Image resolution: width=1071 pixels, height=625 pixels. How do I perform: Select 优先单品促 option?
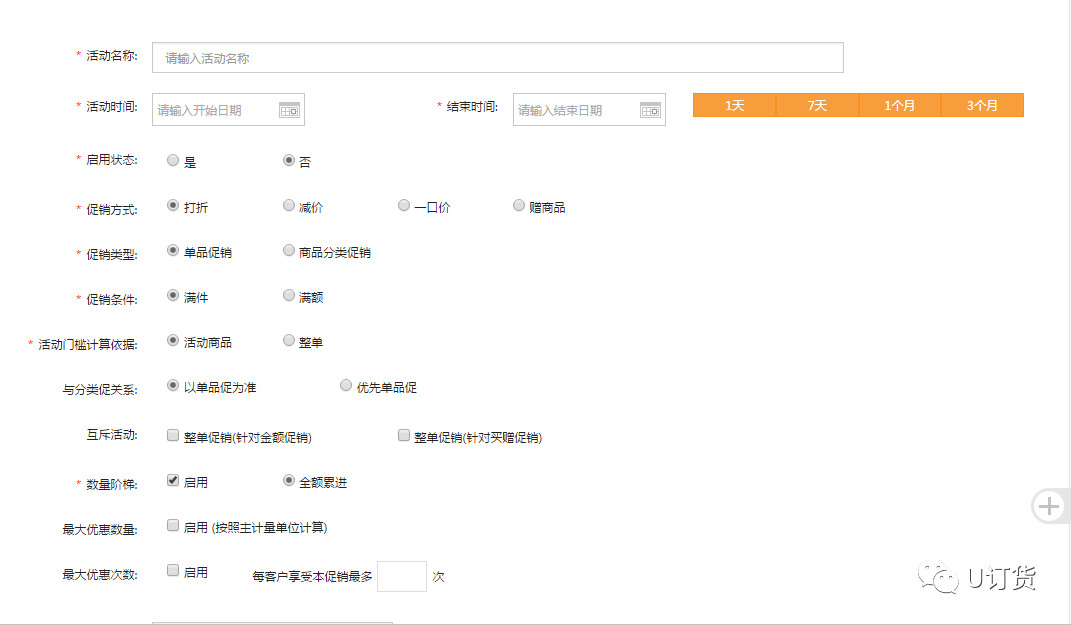pyautogui.click(x=346, y=385)
